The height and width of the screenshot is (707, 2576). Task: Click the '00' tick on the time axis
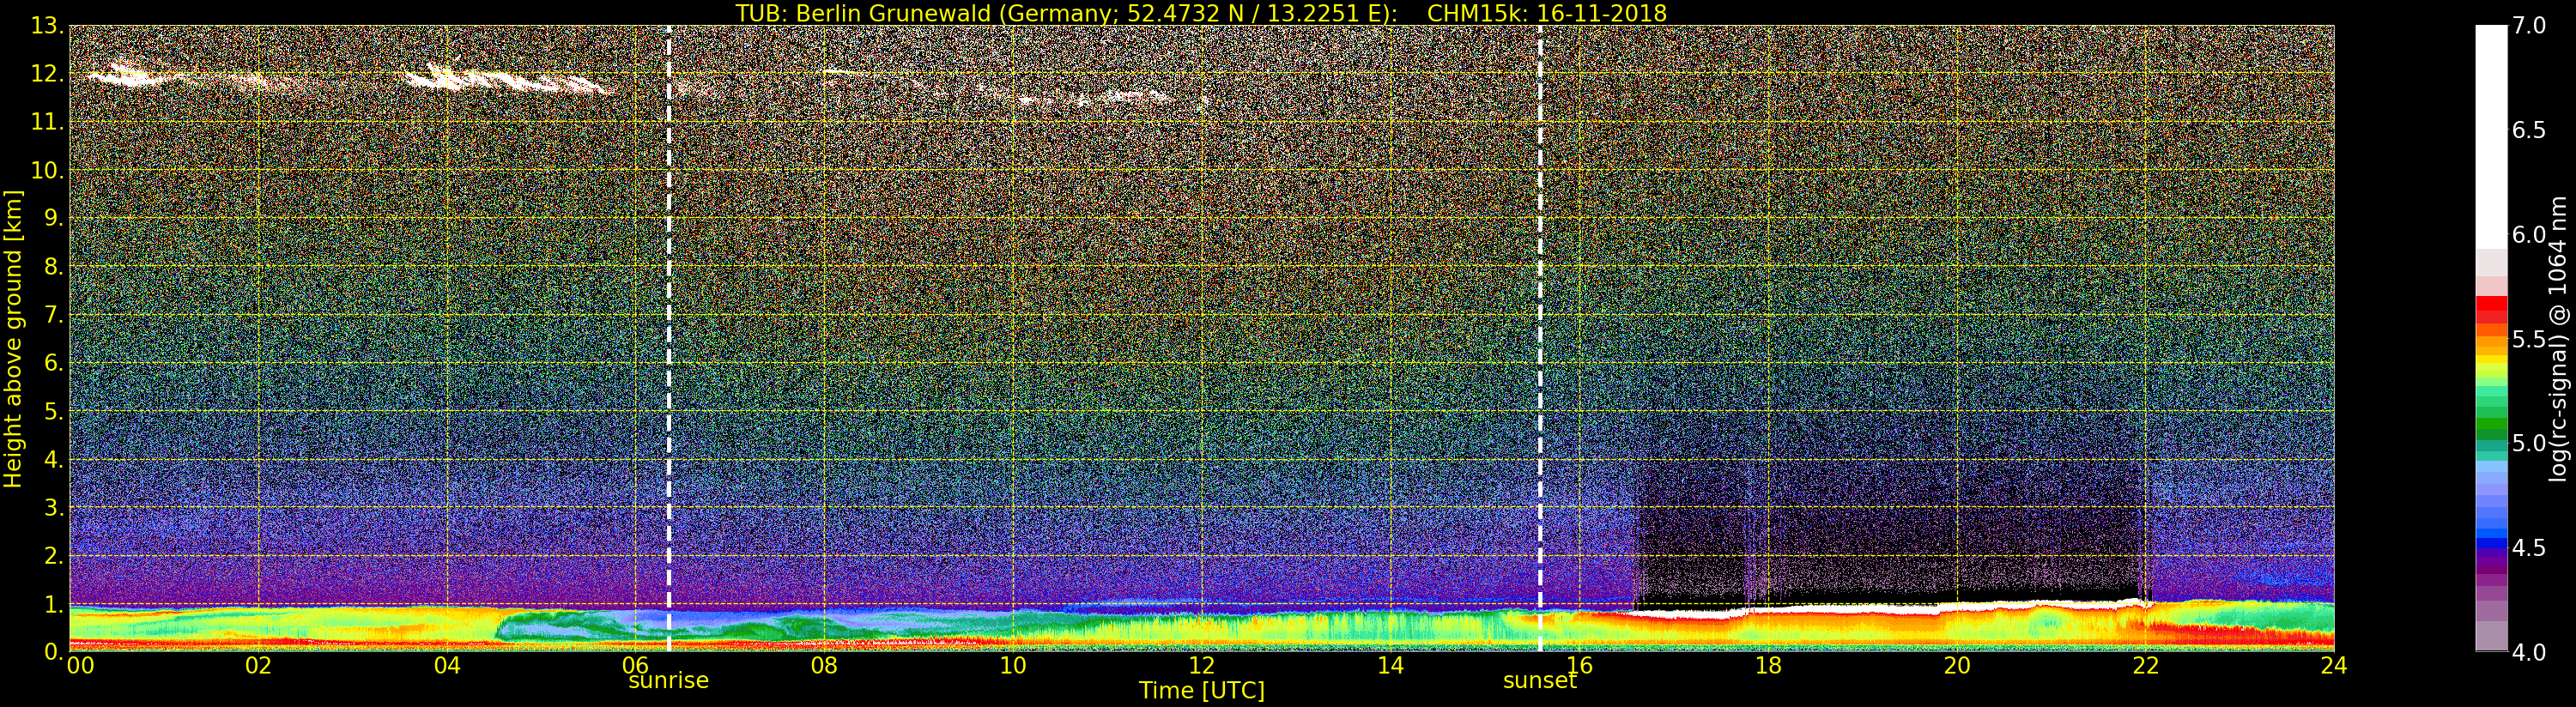tap(79, 665)
